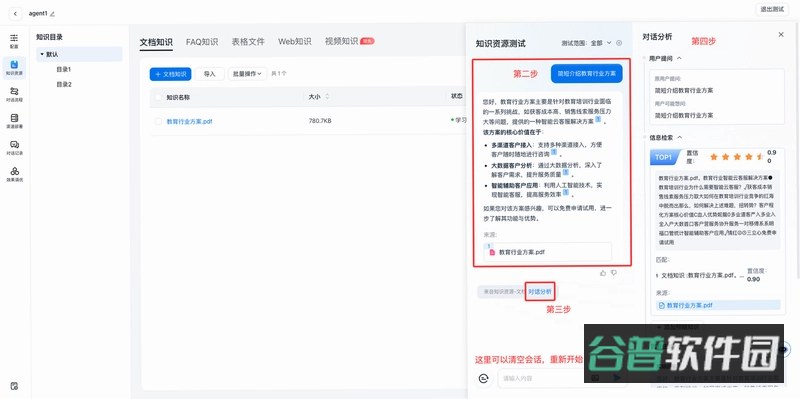Click citation marker after 智能云客服解决方案
The height and width of the screenshot is (399, 800).
[x=598, y=119]
